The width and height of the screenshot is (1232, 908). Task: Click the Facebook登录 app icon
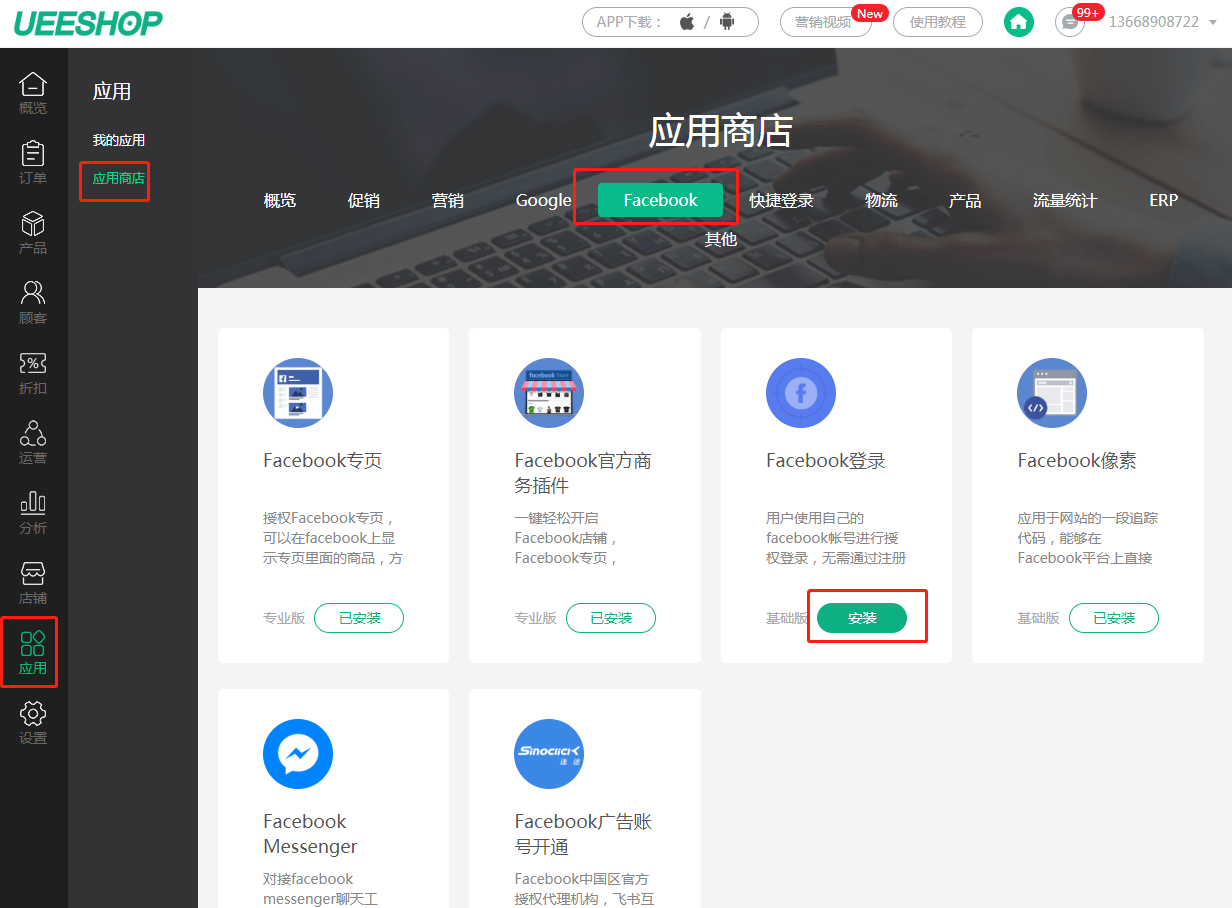[x=801, y=393]
